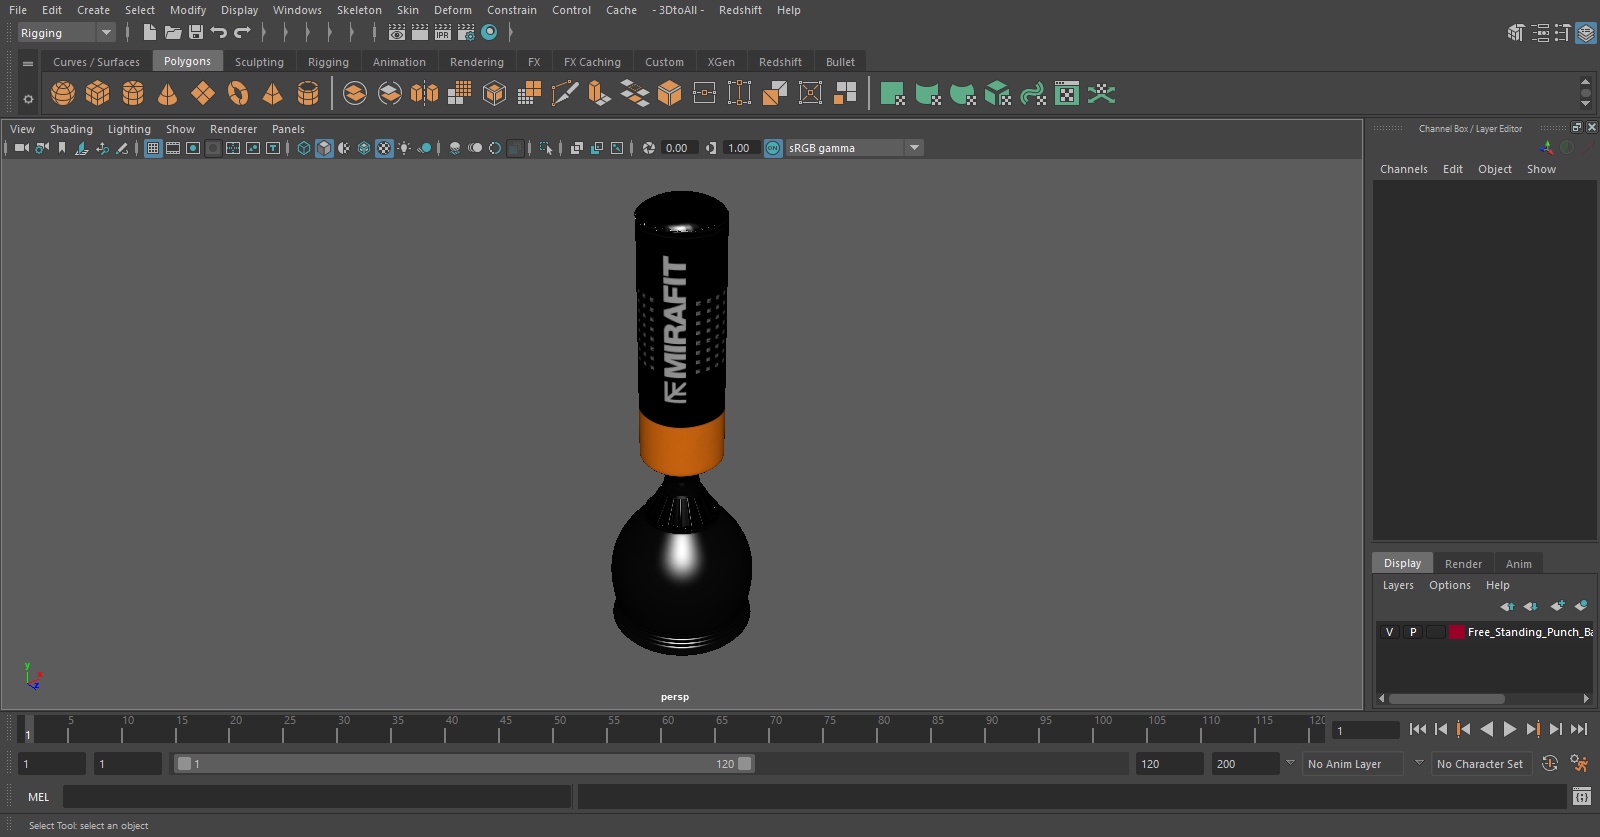Open the Auto Key toggle icon
This screenshot has width=1600, height=837.
coord(1550,763)
